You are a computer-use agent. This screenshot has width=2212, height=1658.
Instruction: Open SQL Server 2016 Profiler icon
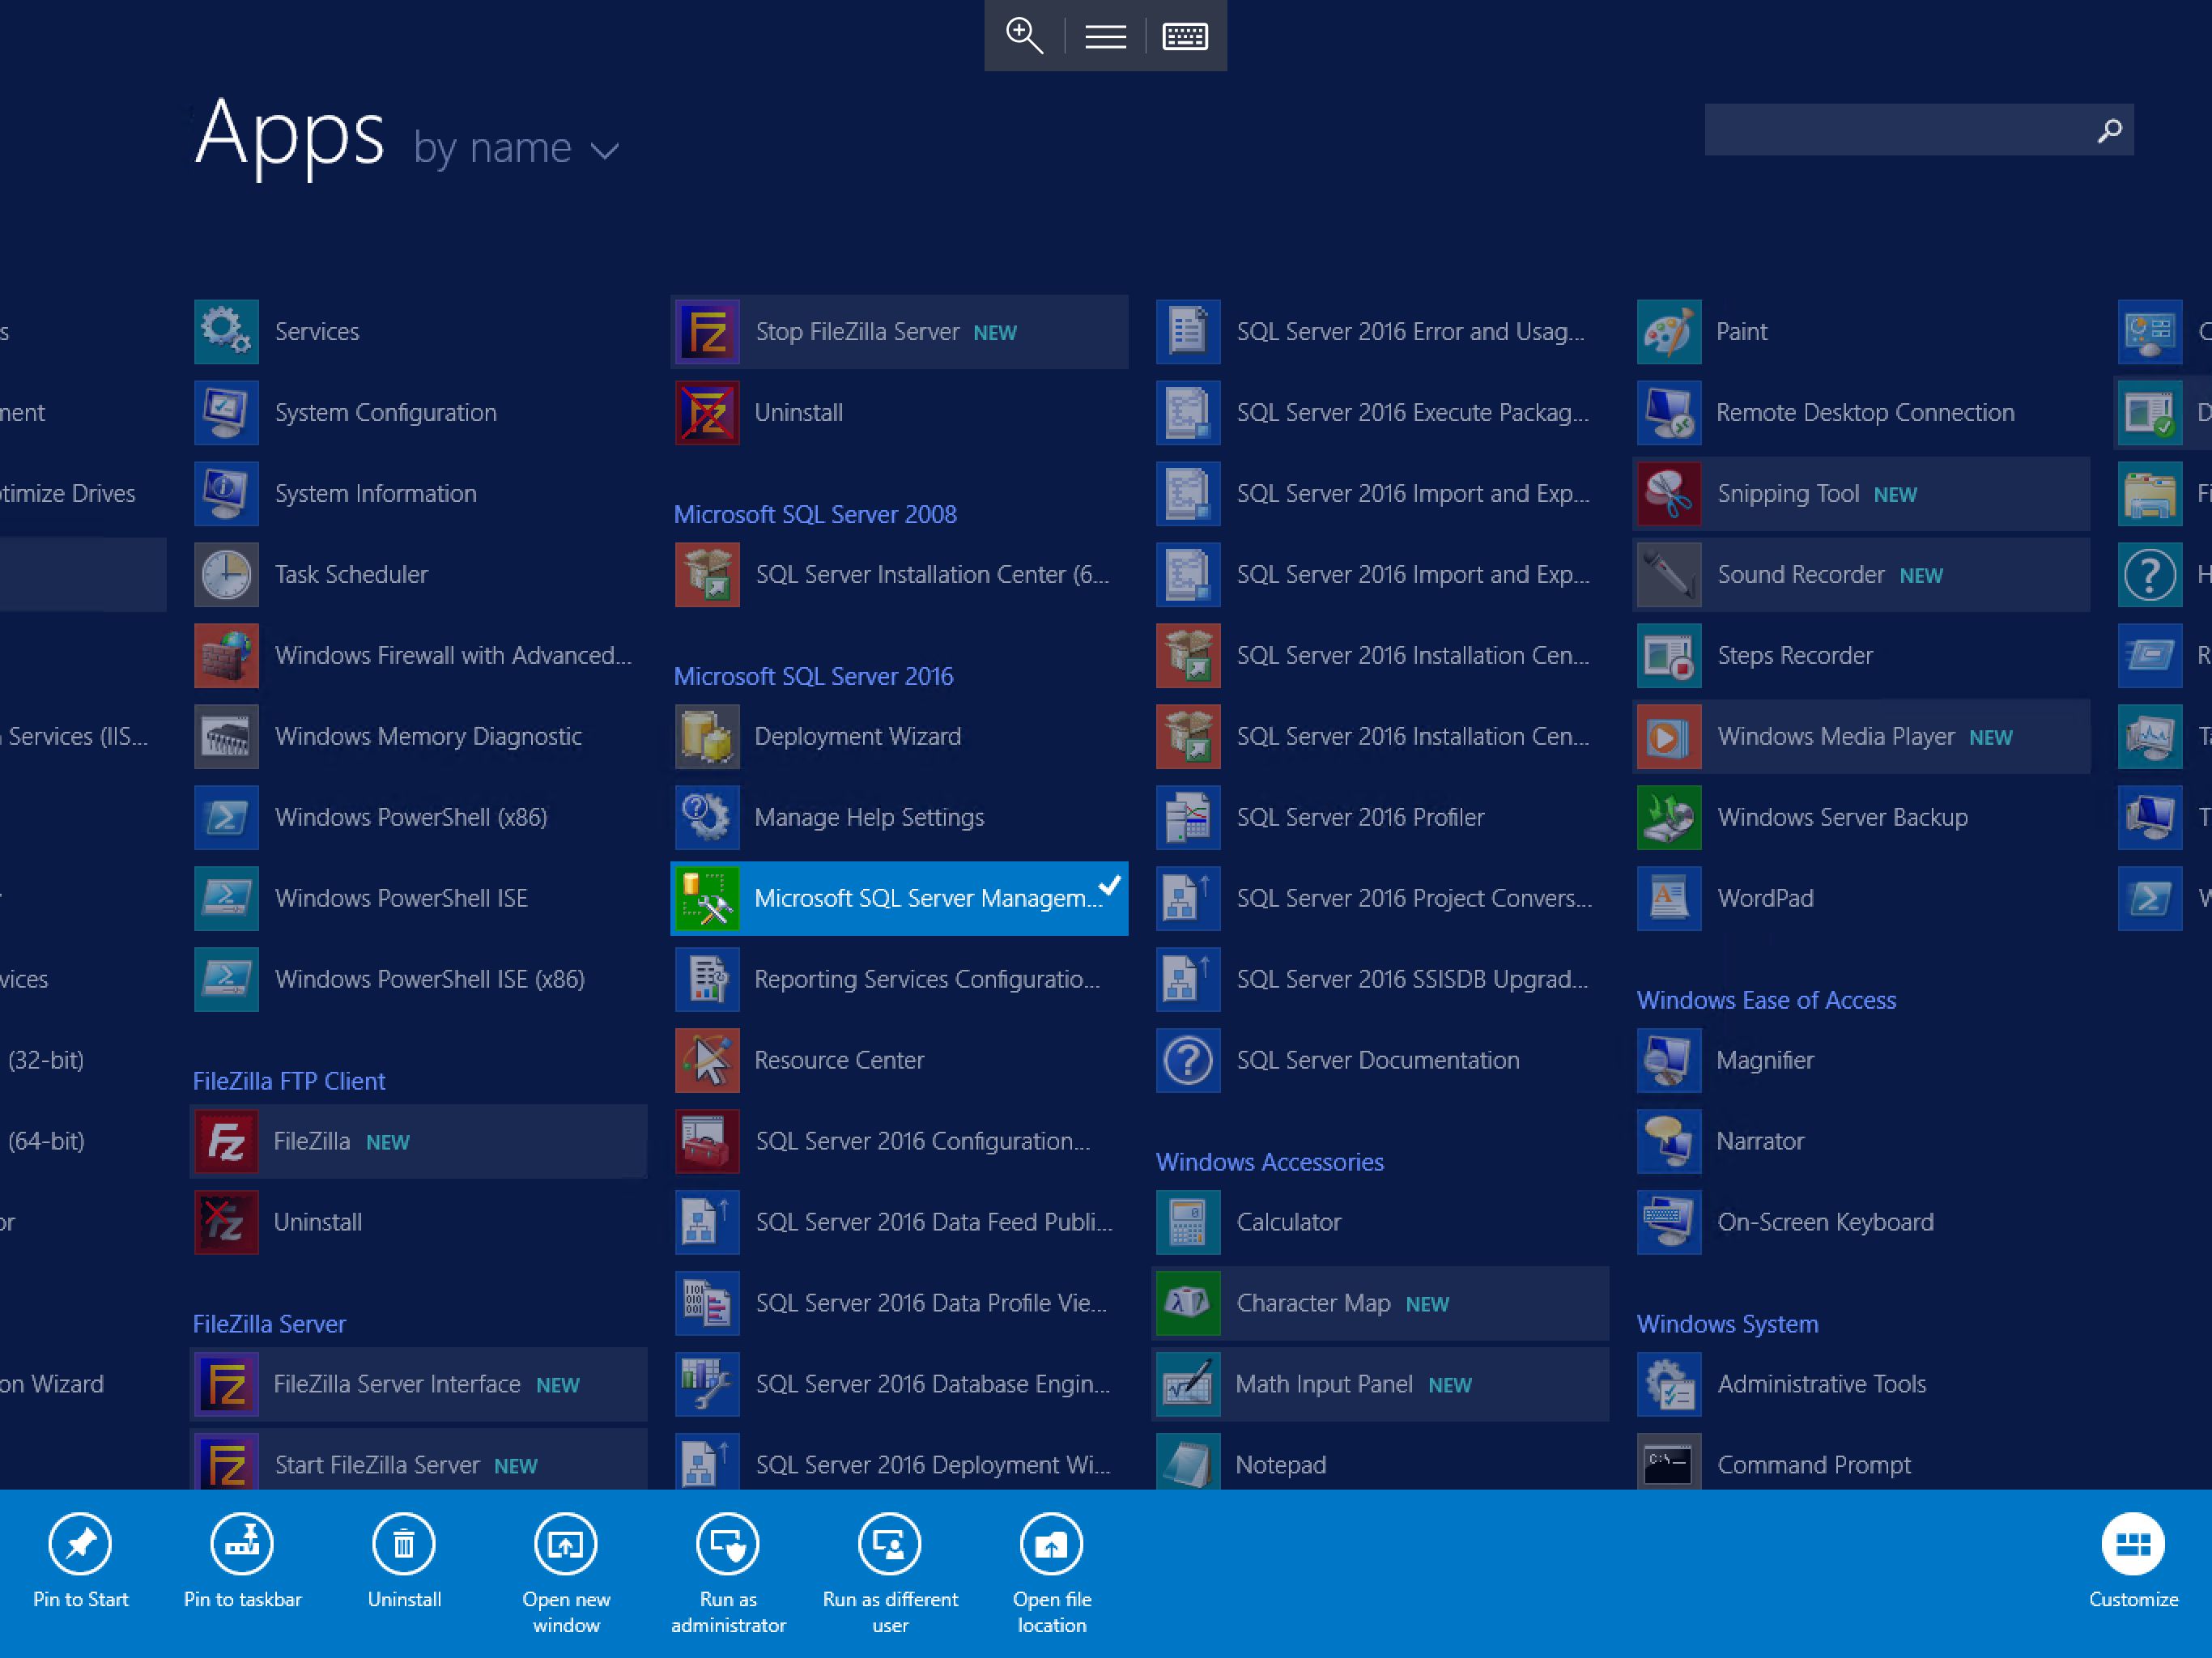click(x=1188, y=817)
